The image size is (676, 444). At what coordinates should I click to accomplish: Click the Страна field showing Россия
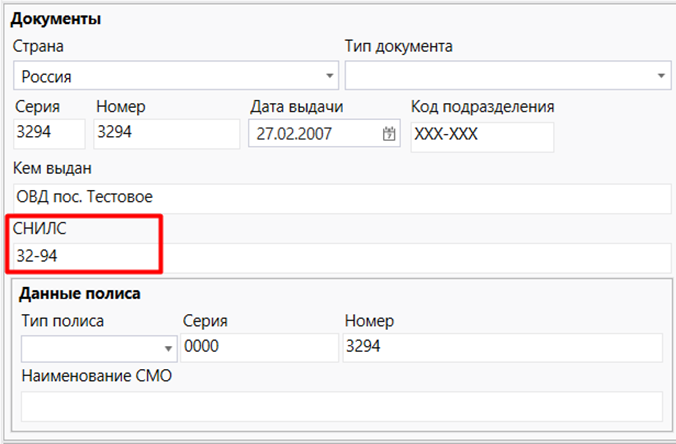point(170,76)
